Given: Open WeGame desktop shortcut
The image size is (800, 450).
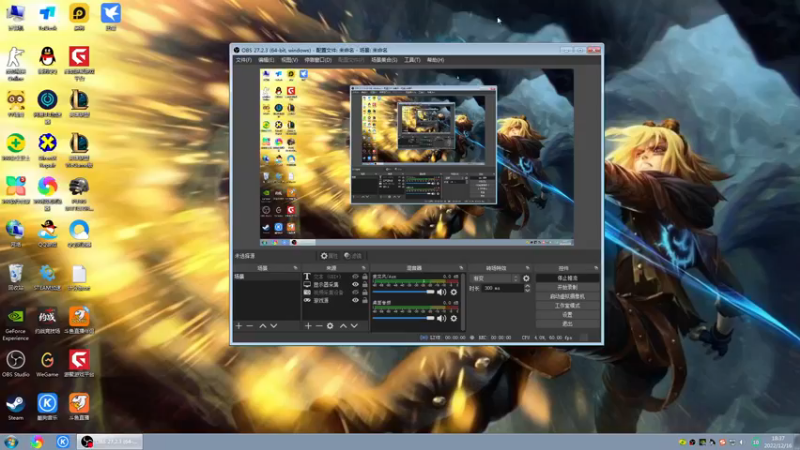Looking at the screenshot, I should [47, 364].
